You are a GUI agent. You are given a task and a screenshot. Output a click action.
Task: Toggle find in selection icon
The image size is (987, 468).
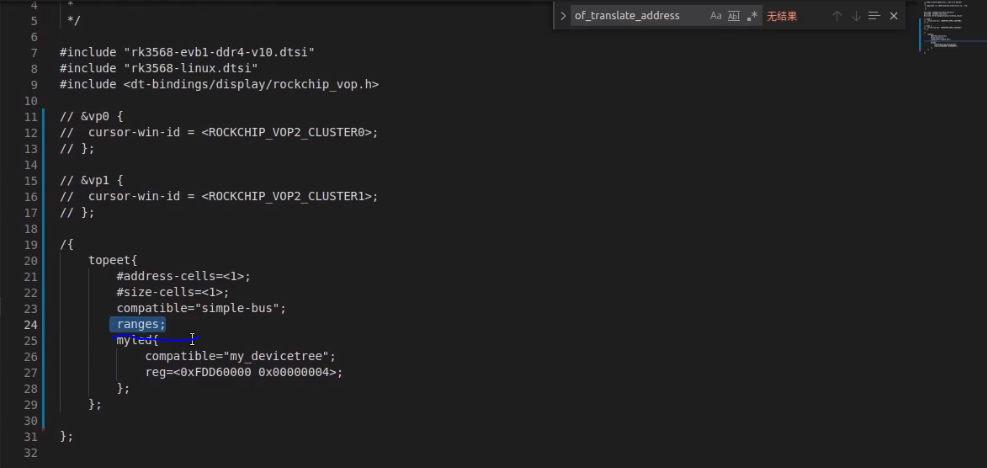click(x=874, y=16)
